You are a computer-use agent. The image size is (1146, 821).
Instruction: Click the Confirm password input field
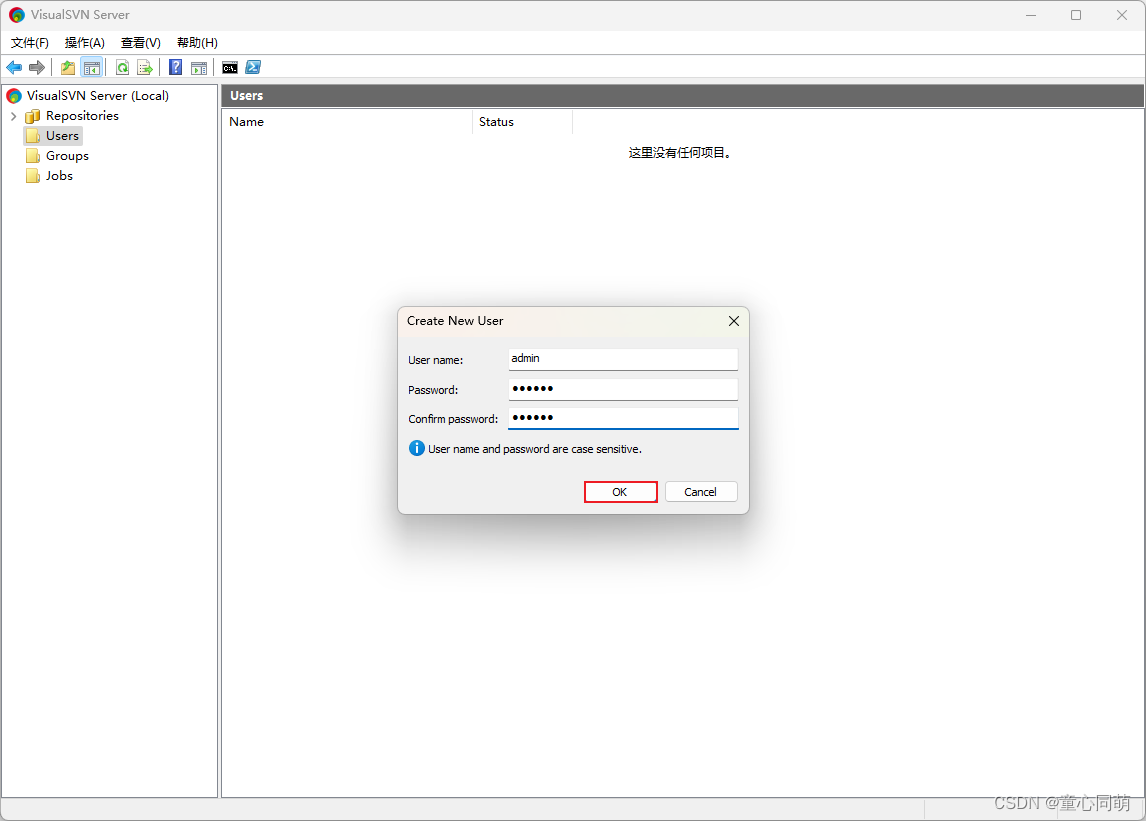click(x=623, y=418)
